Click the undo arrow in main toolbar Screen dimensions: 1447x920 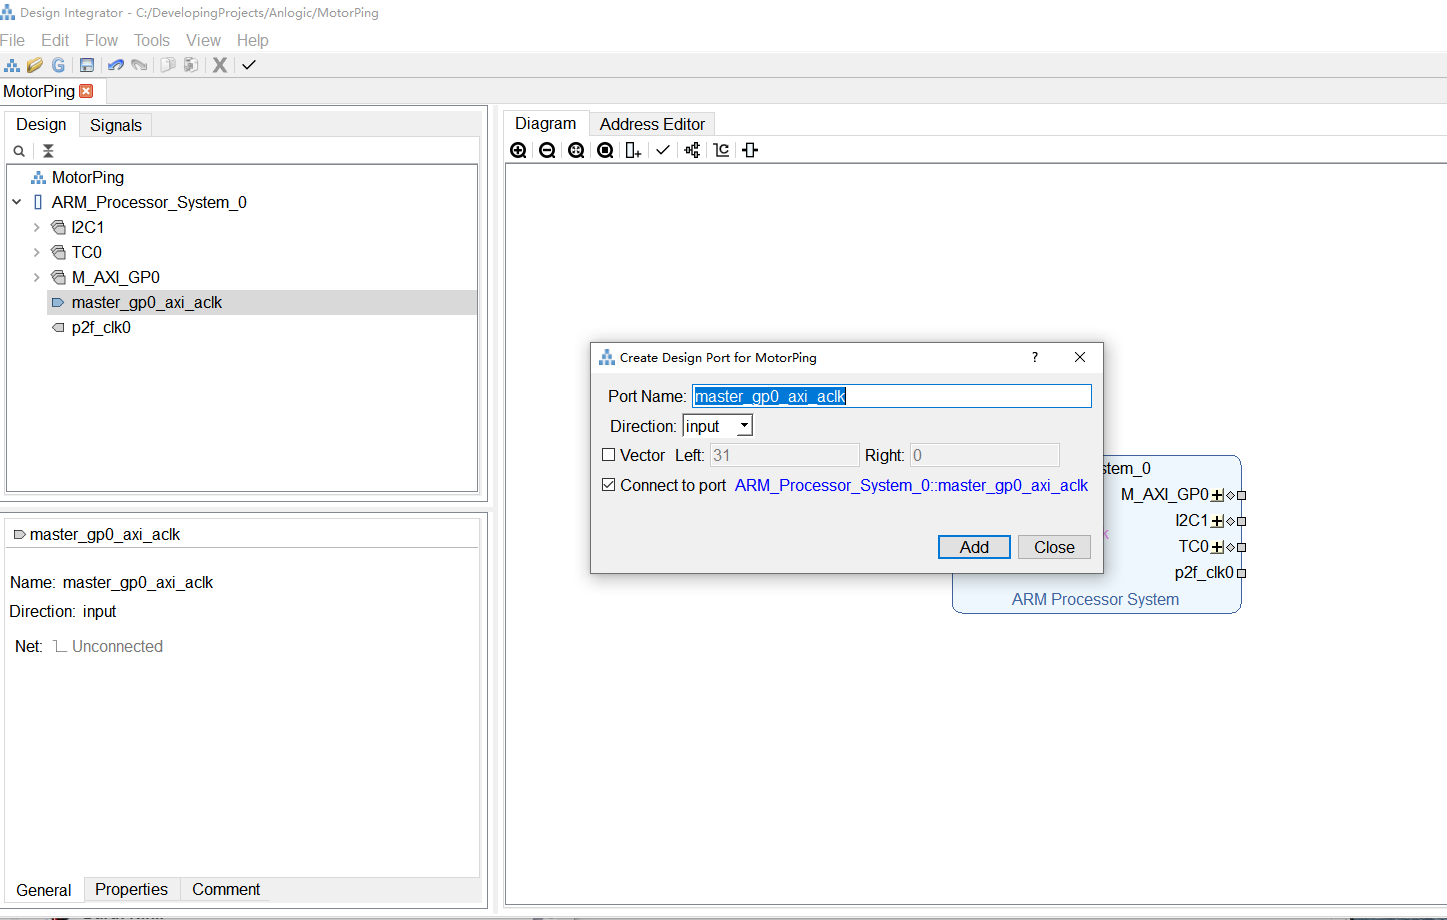click(116, 65)
